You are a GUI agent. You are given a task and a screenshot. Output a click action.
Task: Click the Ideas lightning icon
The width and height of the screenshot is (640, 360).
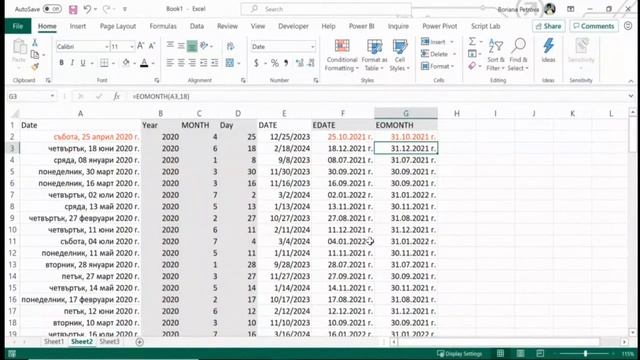548,51
